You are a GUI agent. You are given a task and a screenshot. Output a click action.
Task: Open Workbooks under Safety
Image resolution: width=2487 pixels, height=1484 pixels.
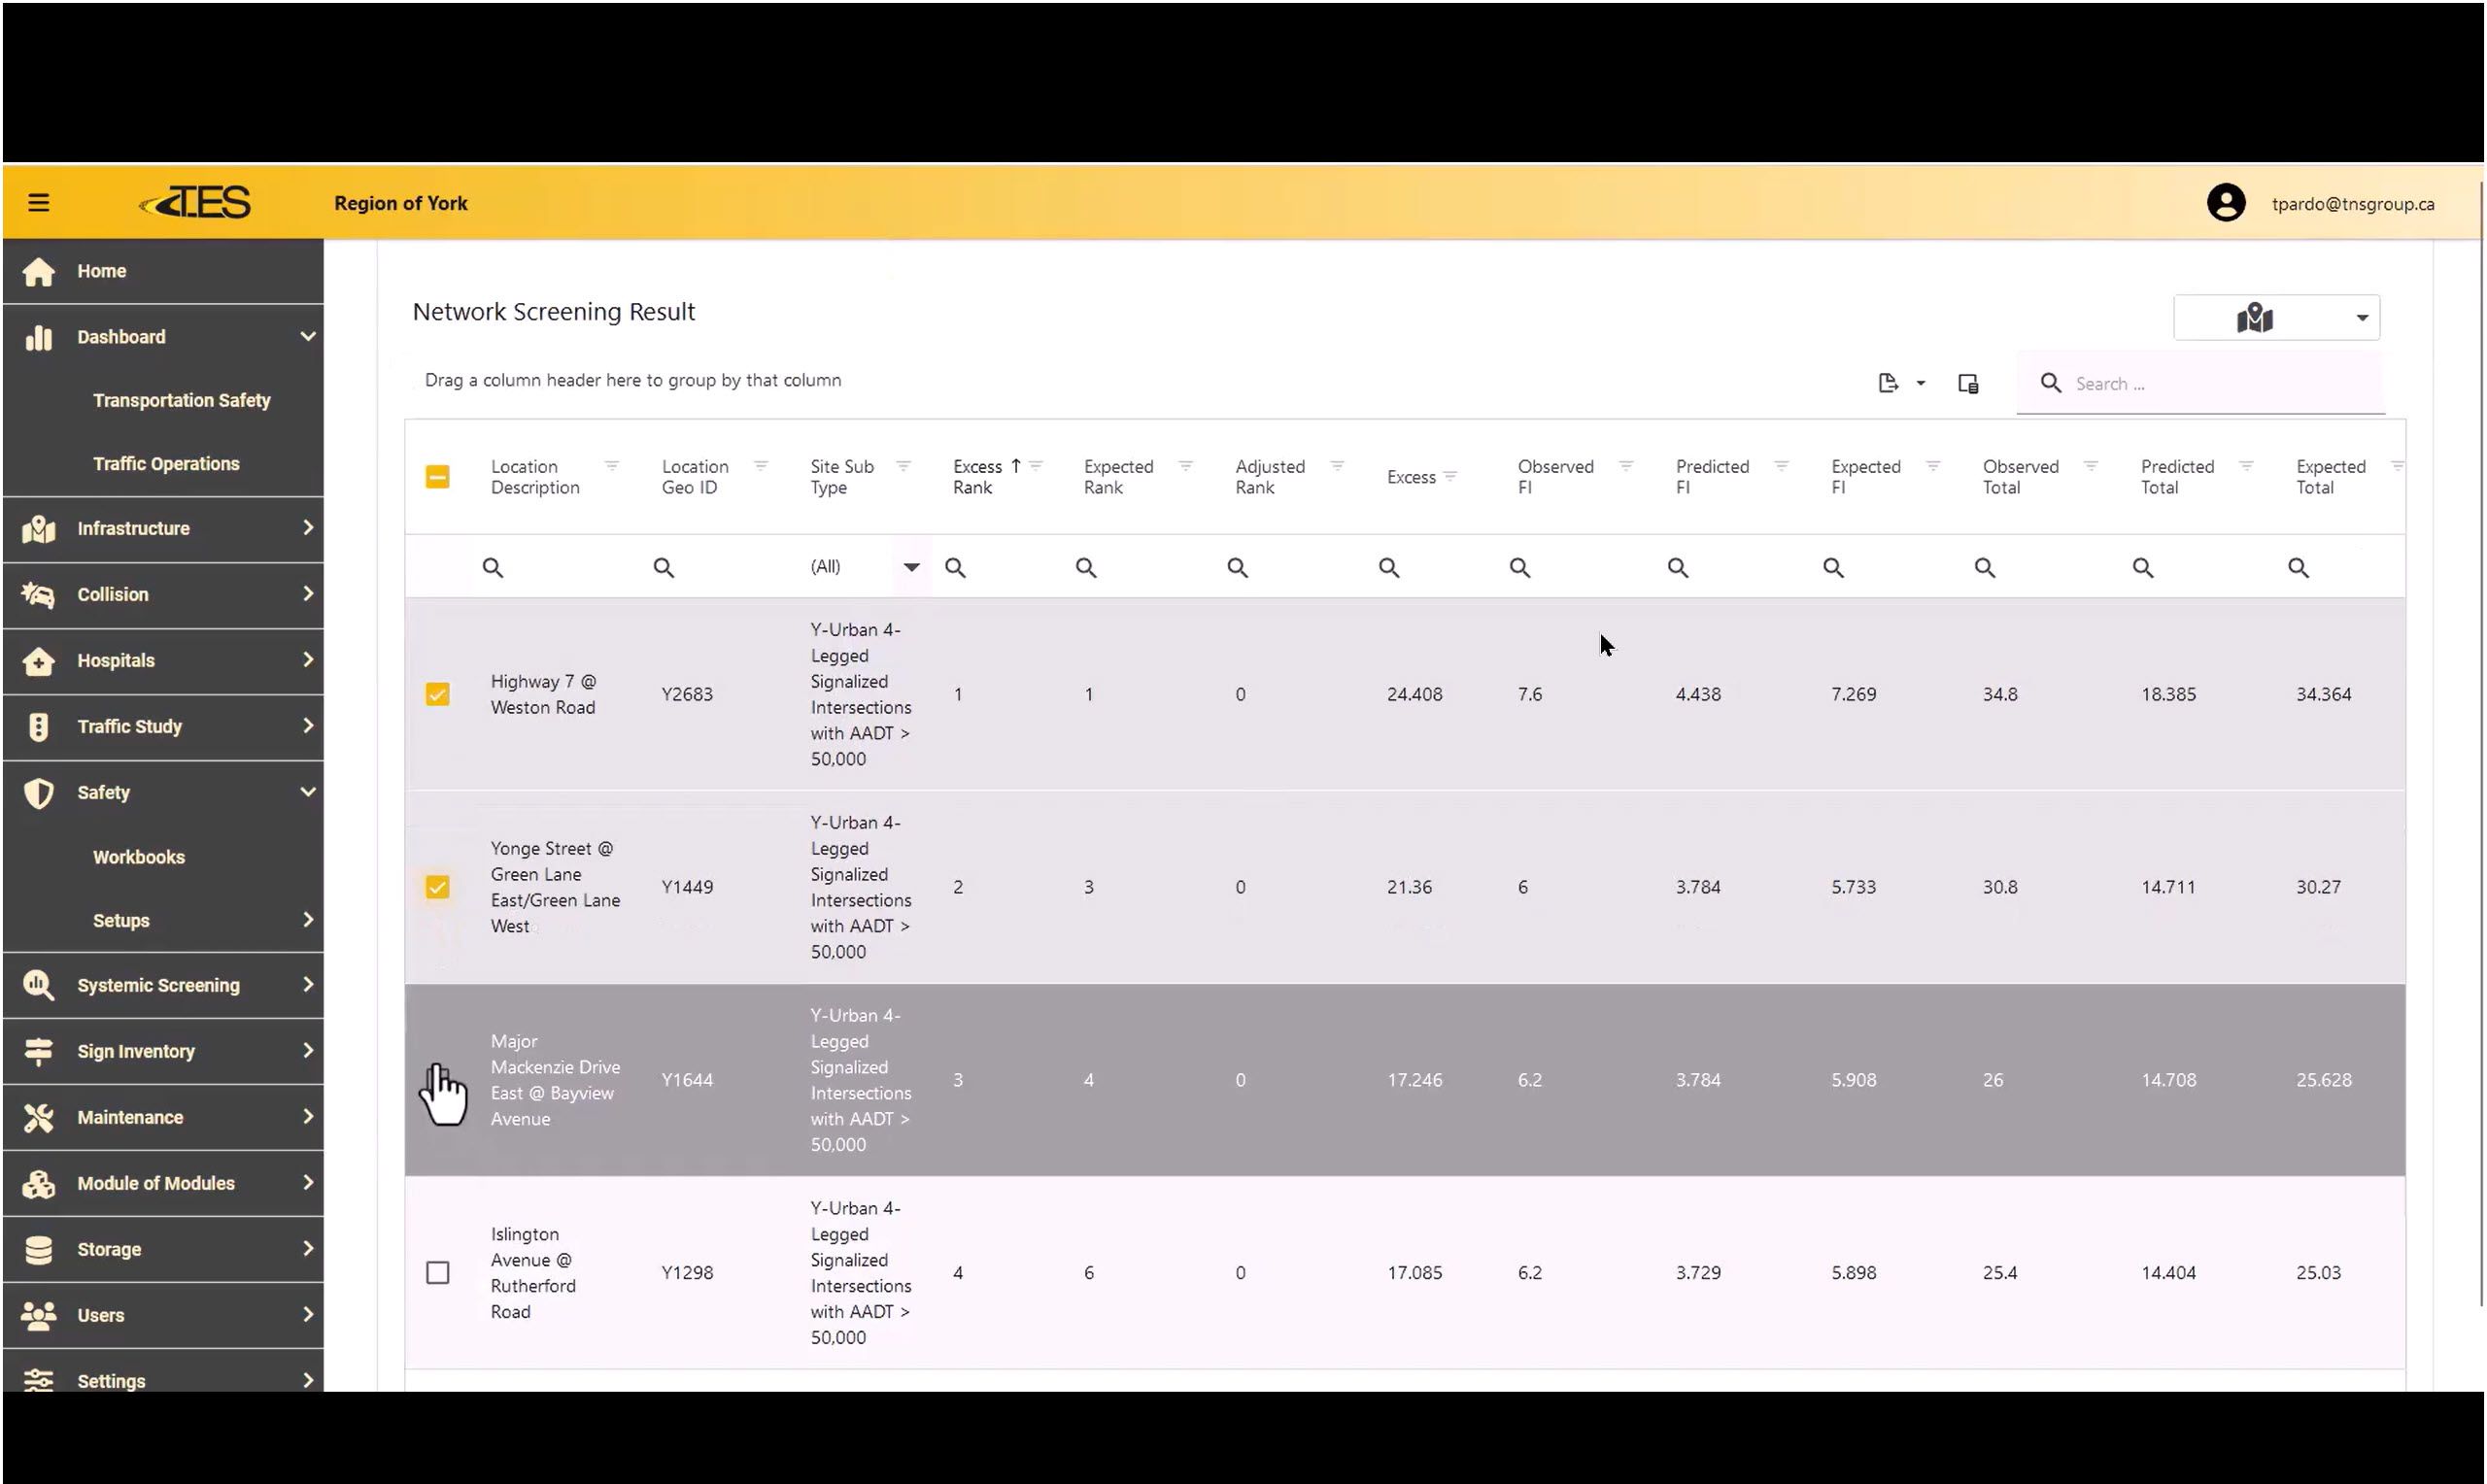[139, 857]
